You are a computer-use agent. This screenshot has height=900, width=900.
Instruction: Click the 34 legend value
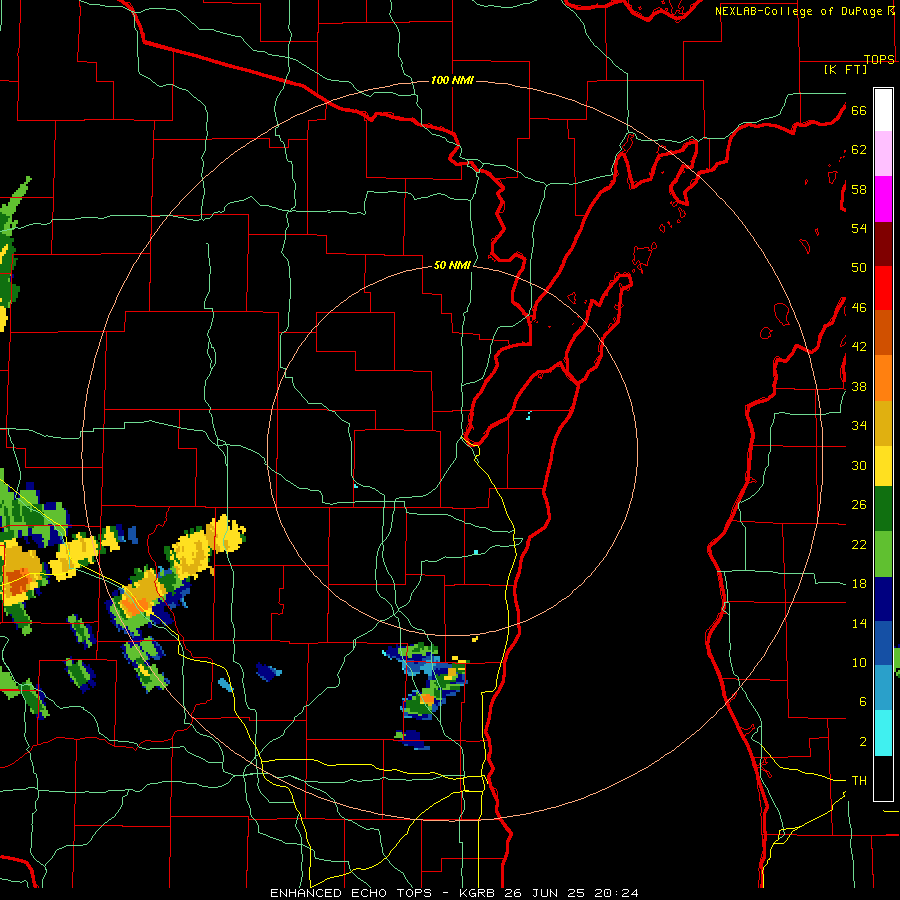pos(859,426)
